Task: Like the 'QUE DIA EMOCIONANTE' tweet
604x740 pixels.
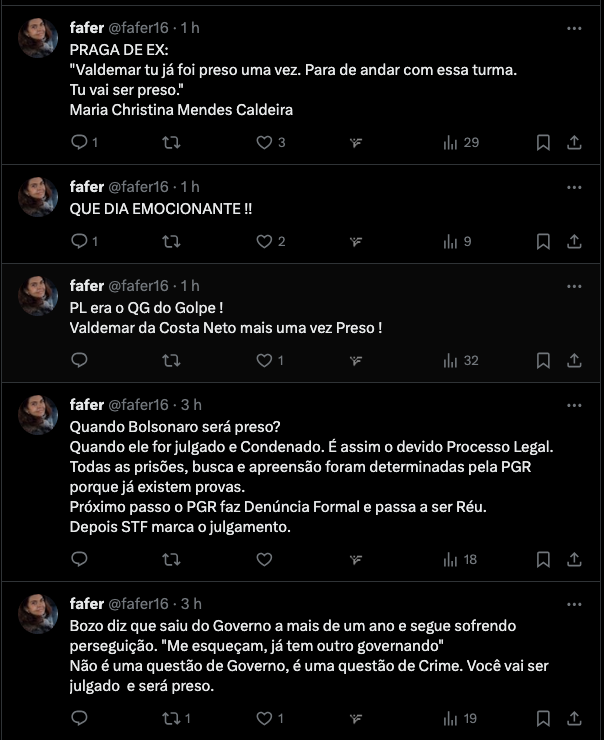Action: pos(264,241)
